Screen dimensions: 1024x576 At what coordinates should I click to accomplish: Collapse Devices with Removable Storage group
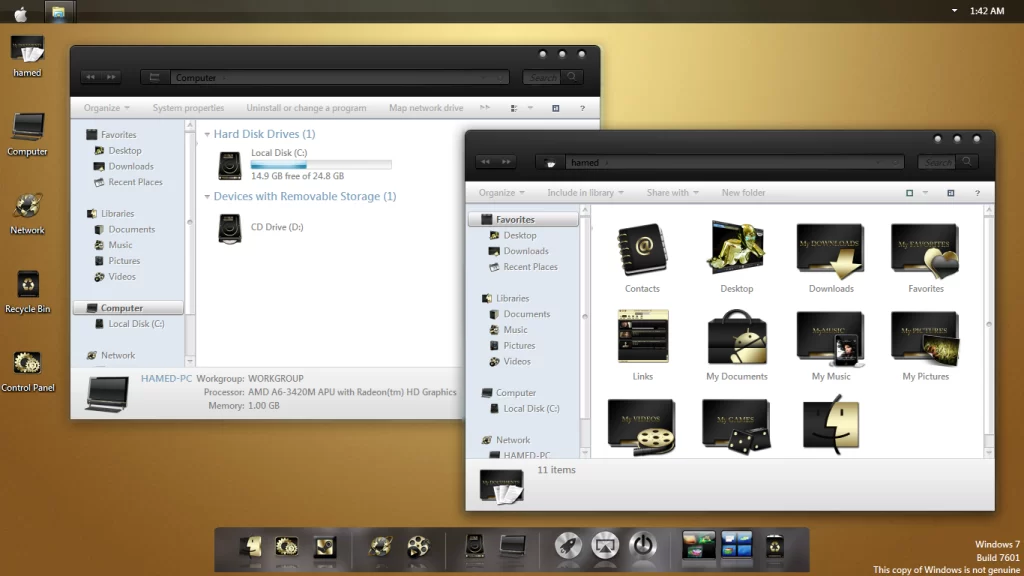[x=207, y=197]
